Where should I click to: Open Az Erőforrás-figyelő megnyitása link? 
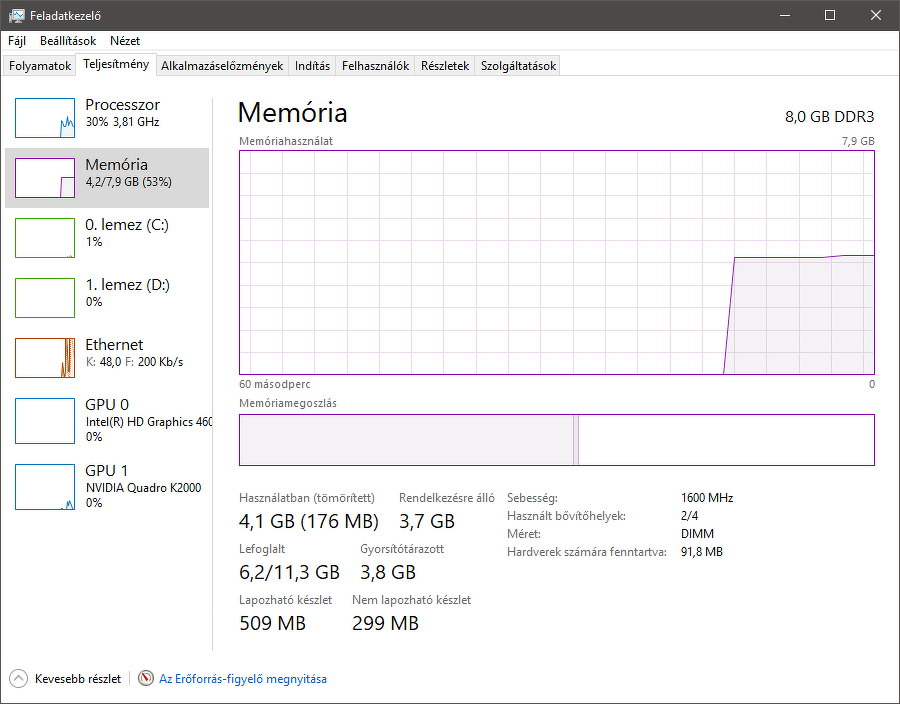pos(243,679)
